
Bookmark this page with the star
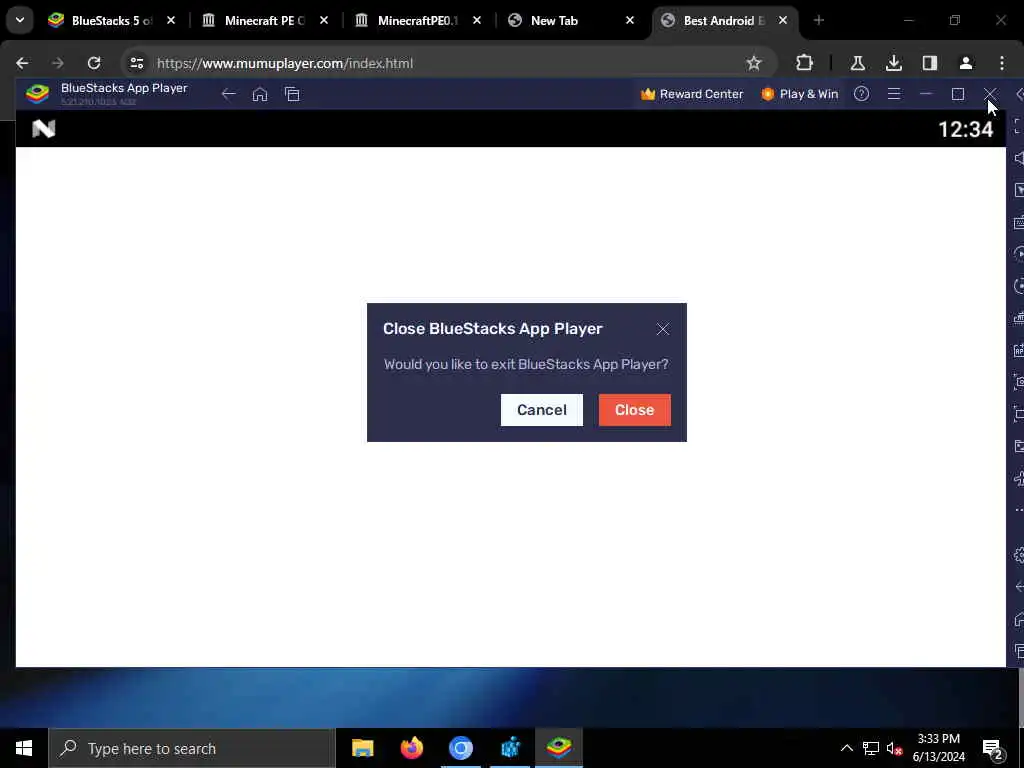[754, 63]
